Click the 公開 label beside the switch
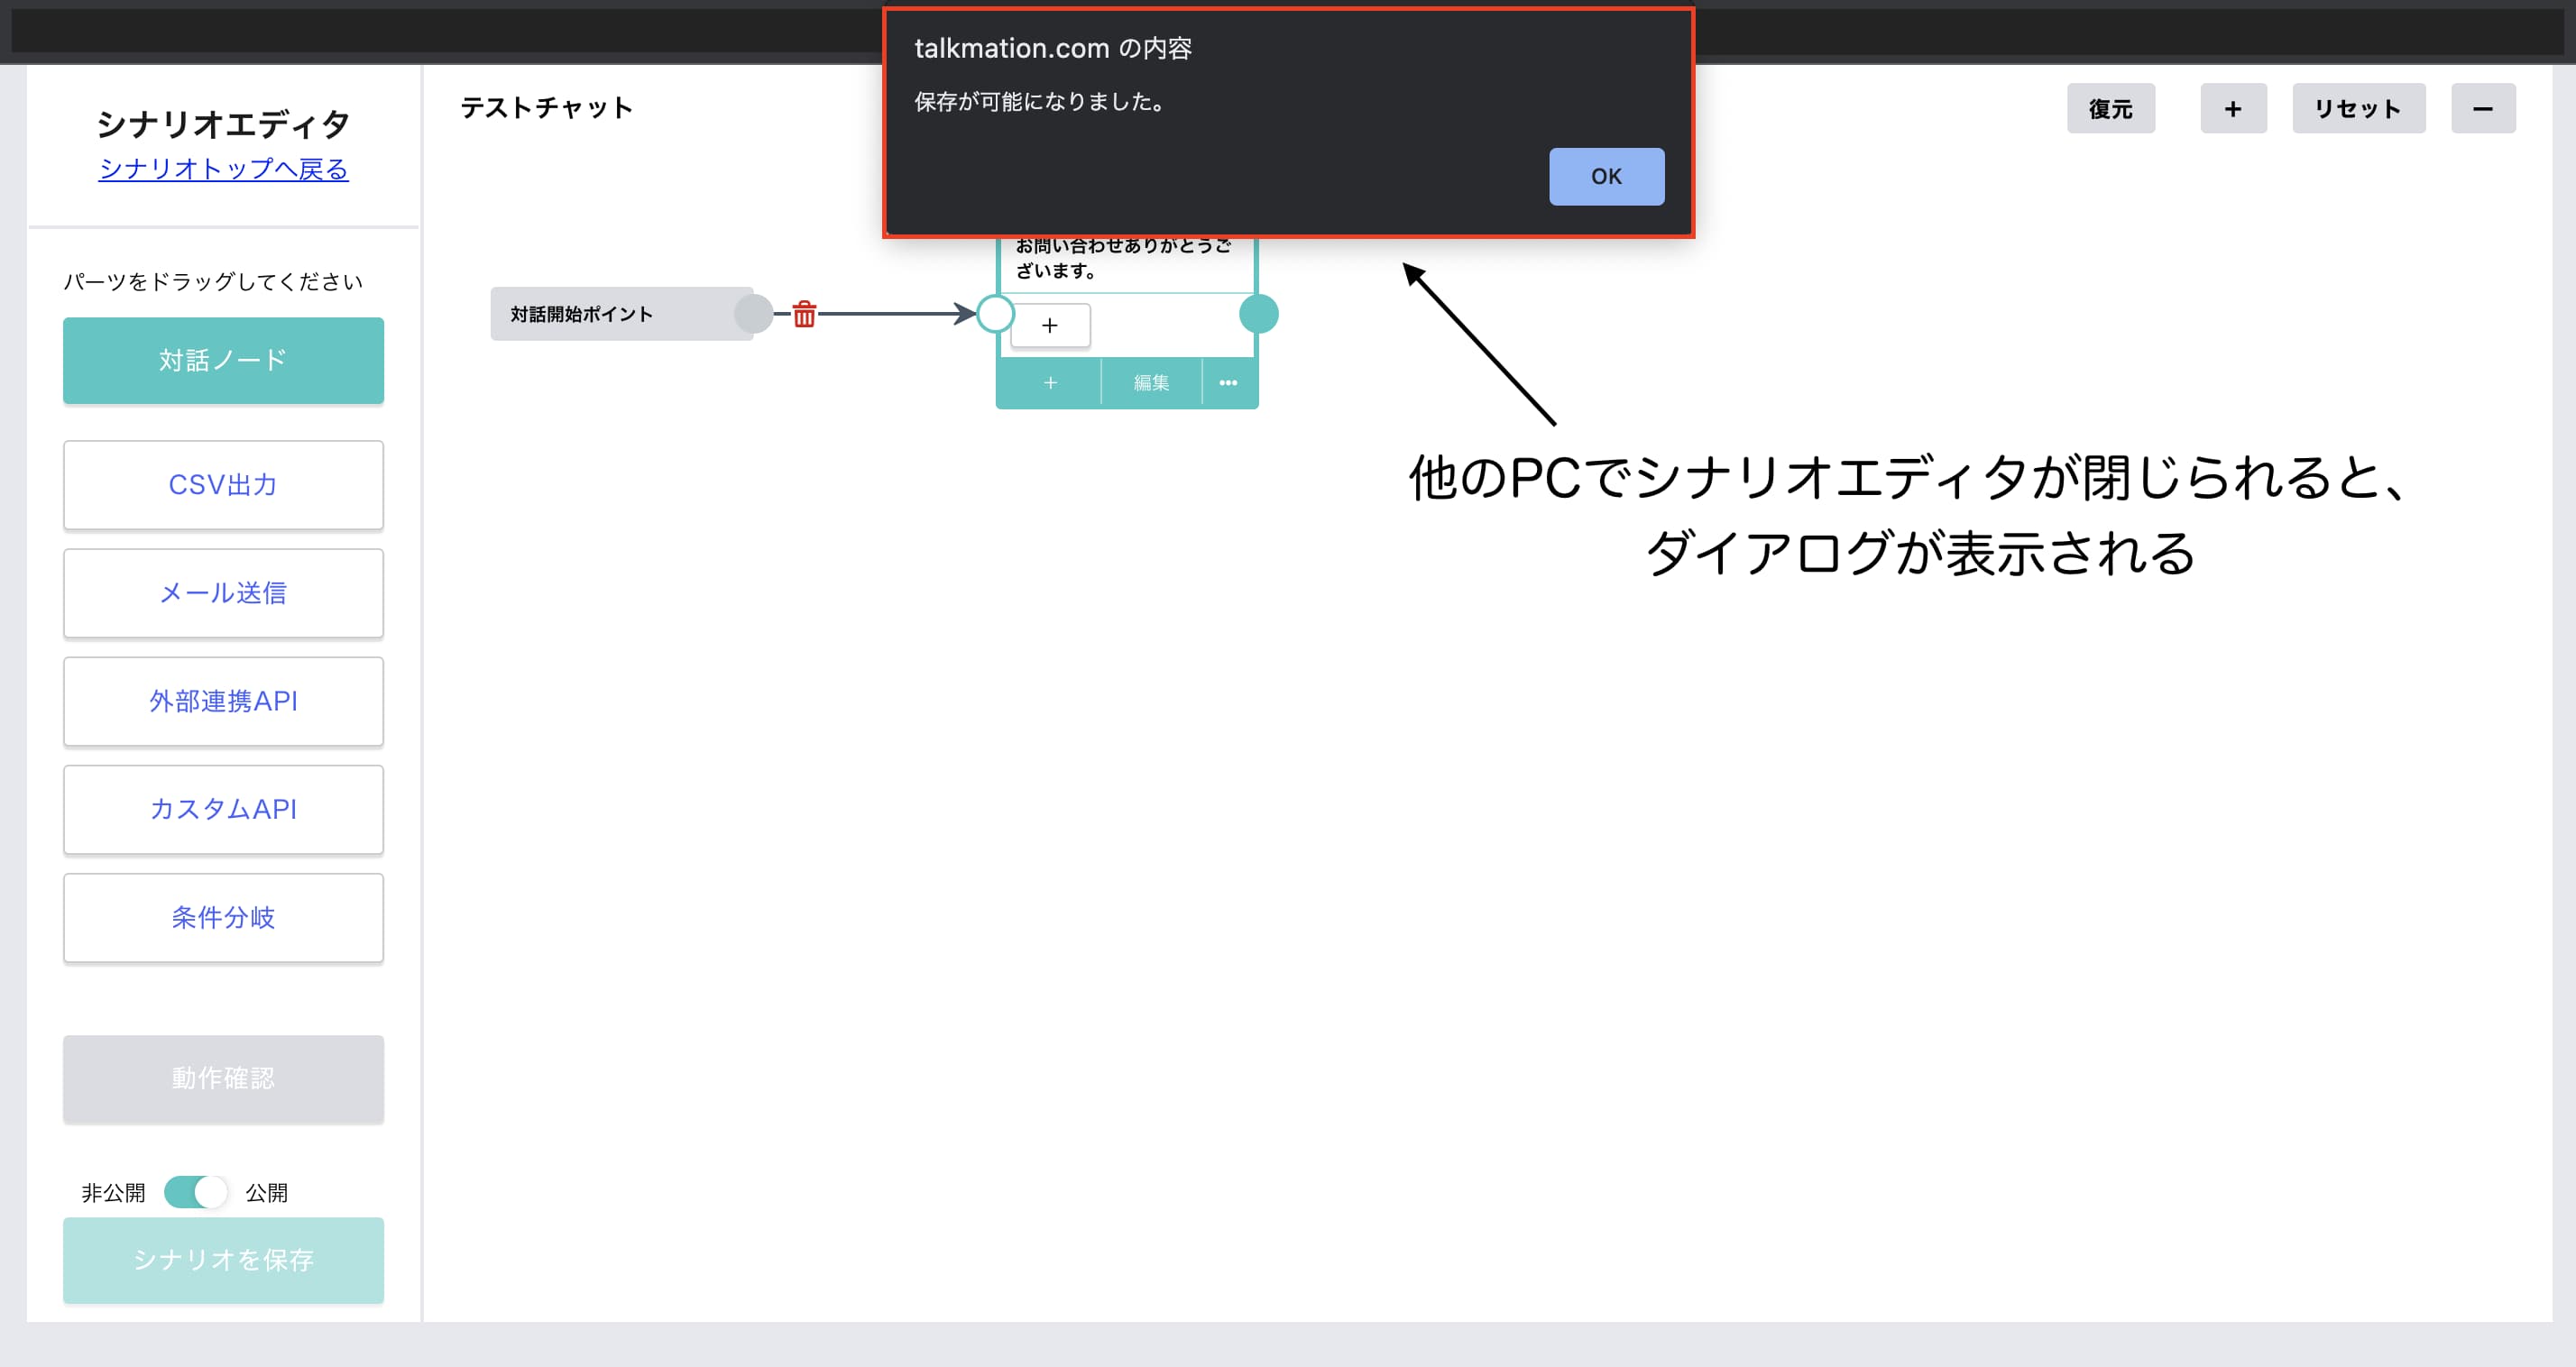2576x1367 pixels. coord(266,1192)
